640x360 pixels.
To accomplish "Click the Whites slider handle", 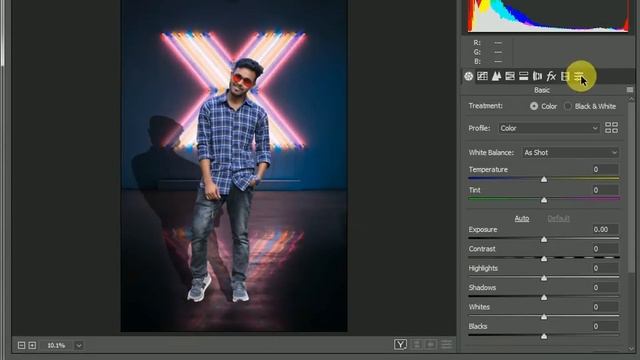I will pyautogui.click(x=544, y=317).
